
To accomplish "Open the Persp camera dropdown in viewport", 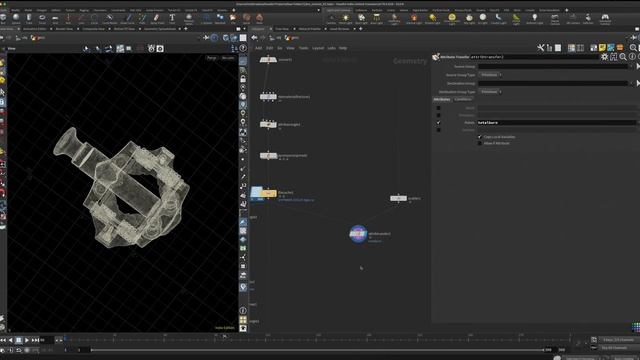I will pyautogui.click(x=212, y=58).
